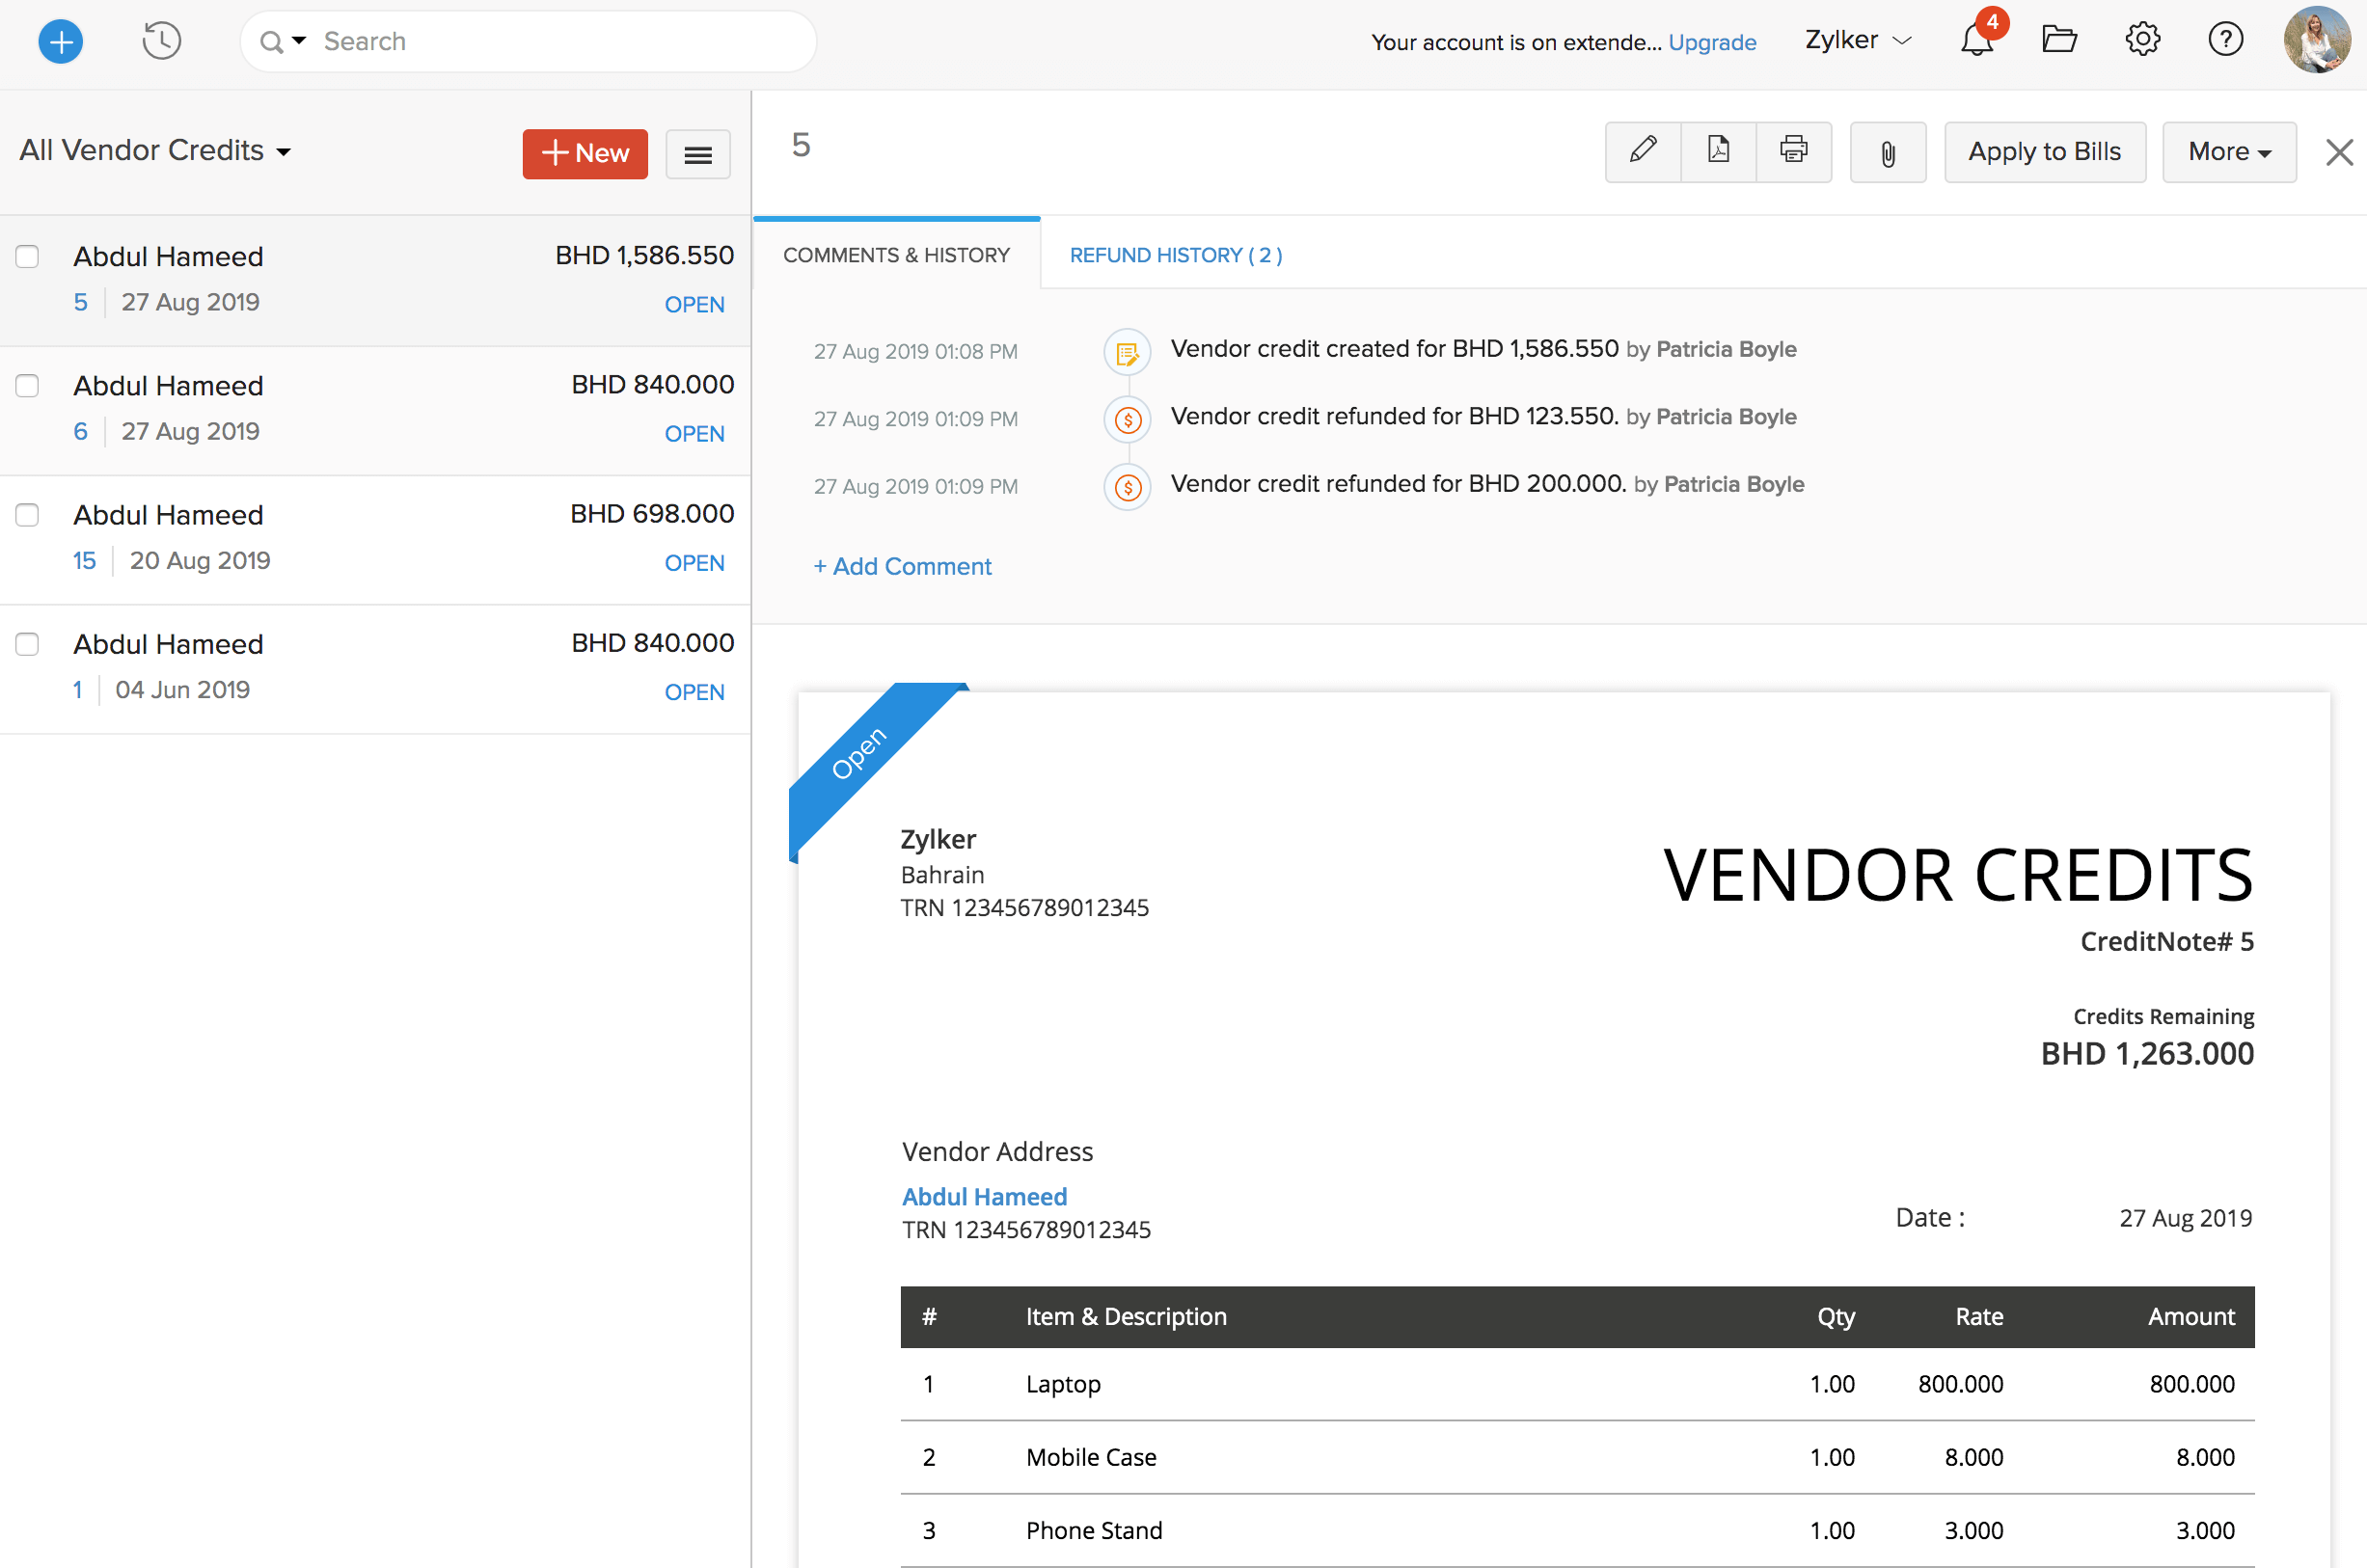Image resolution: width=2367 pixels, height=1568 pixels.
Task: Open the All Vendor Credits filter dropdown
Action: 155,150
